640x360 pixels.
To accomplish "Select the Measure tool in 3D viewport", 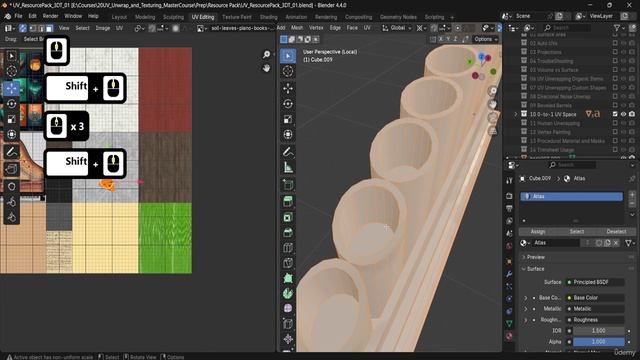I will pos(288,167).
